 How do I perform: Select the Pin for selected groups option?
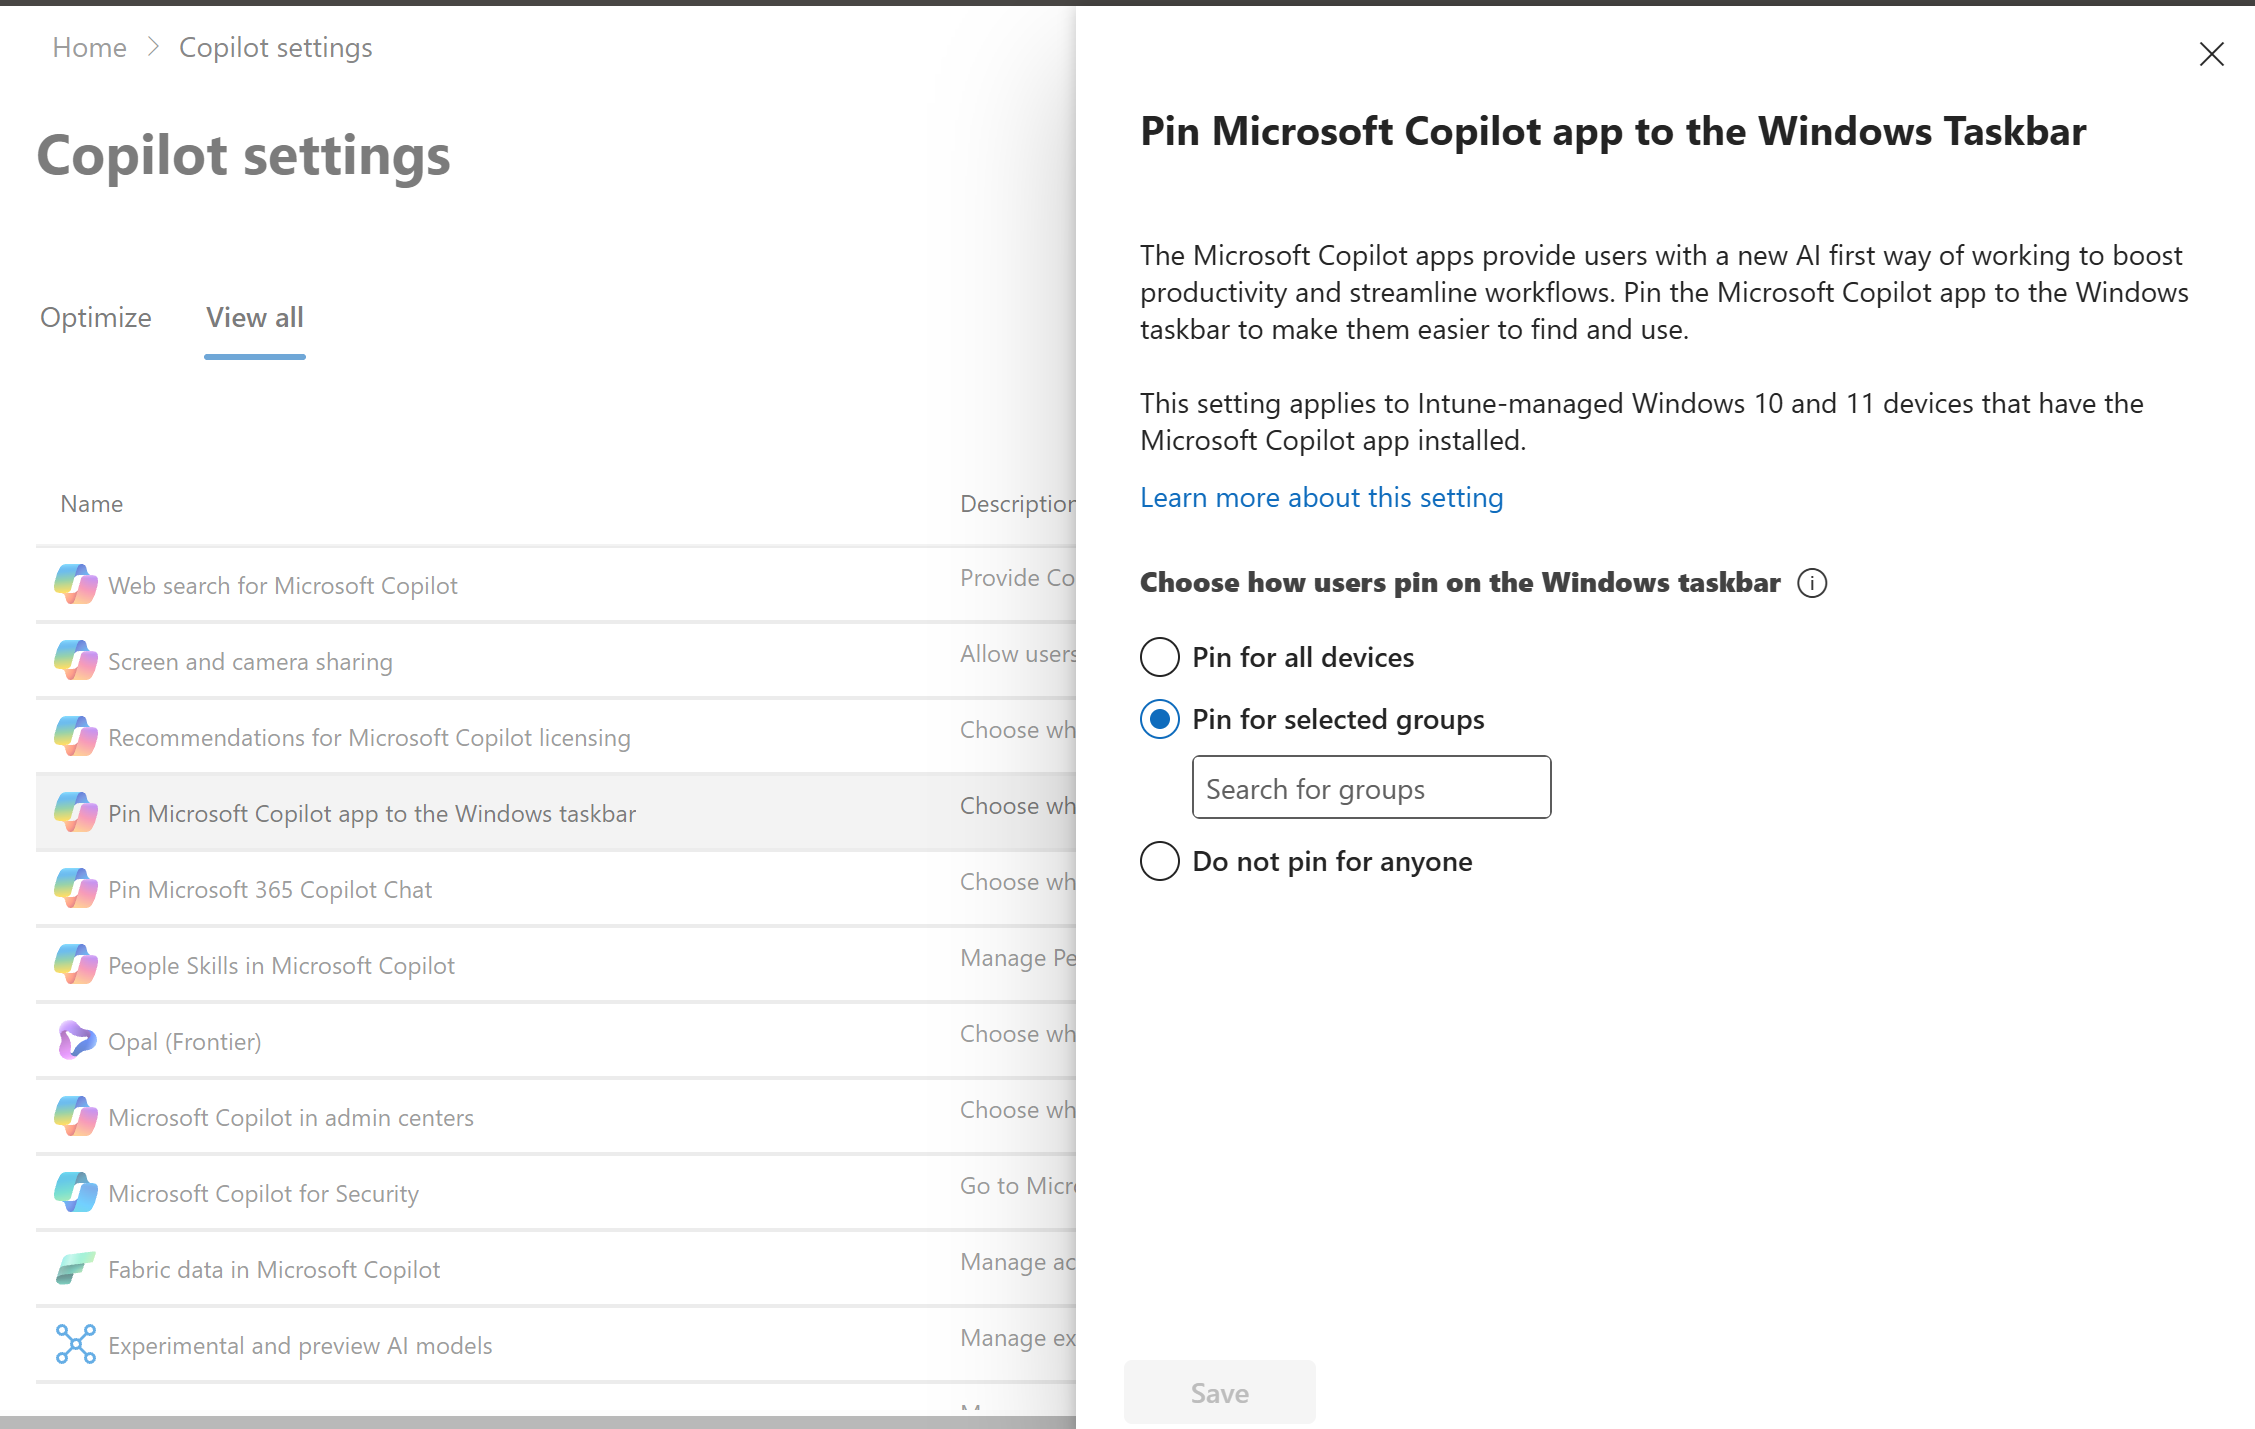[1160, 719]
